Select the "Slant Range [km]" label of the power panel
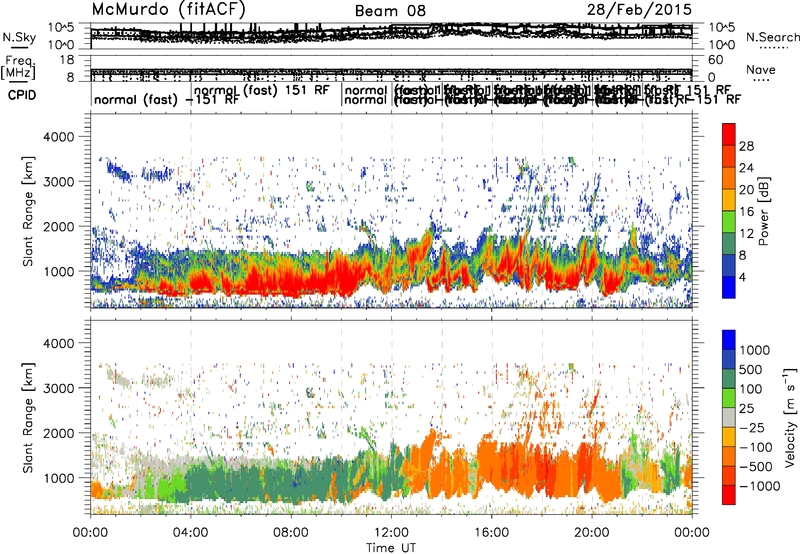800x554 pixels. pyautogui.click(x=28, y=211)
